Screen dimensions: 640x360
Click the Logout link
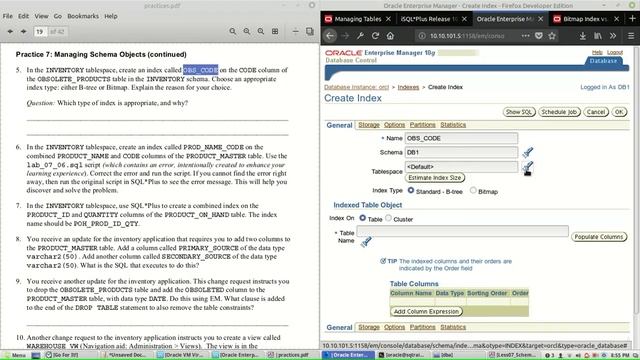(x=615, y=52)
